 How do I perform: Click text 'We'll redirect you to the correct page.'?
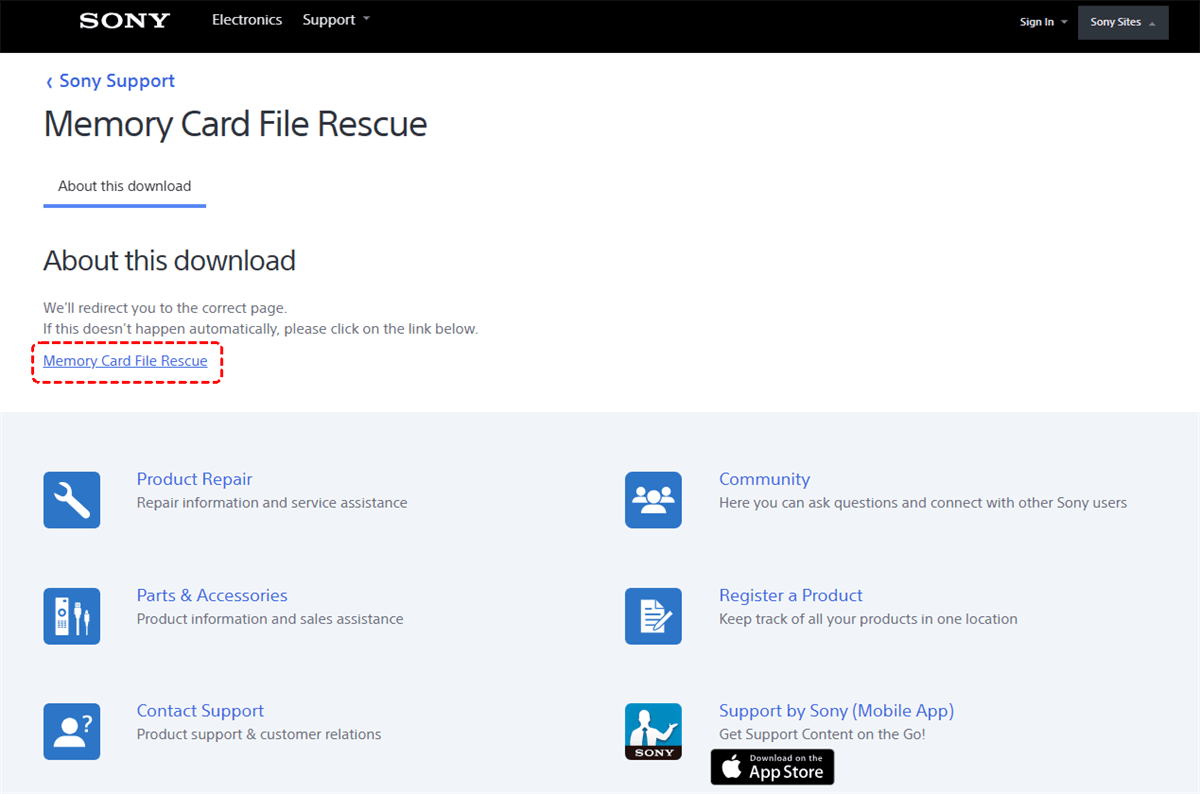[x=165, y=308]
